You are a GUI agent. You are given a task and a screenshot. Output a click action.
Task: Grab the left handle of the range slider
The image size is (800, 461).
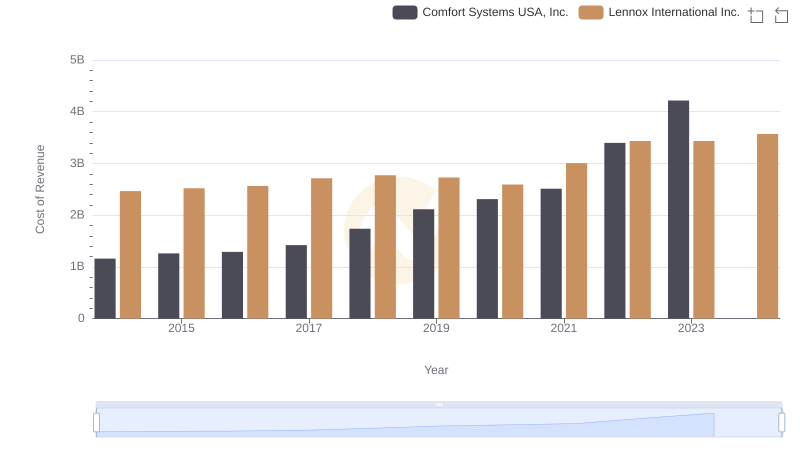pos(96,422)
